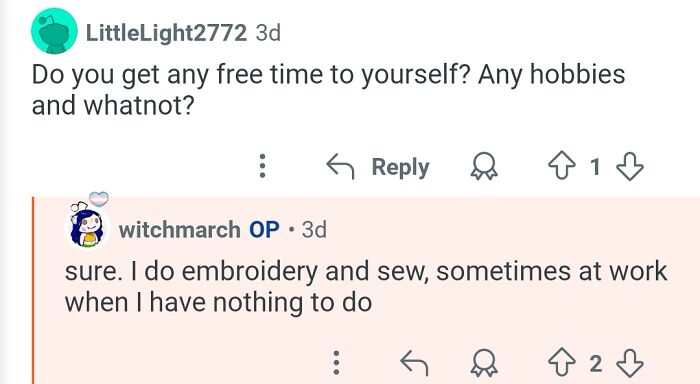700x384 pixels.
Task: Click the 3d timestamp on witchmarch's reply
Action: (314, 230)
